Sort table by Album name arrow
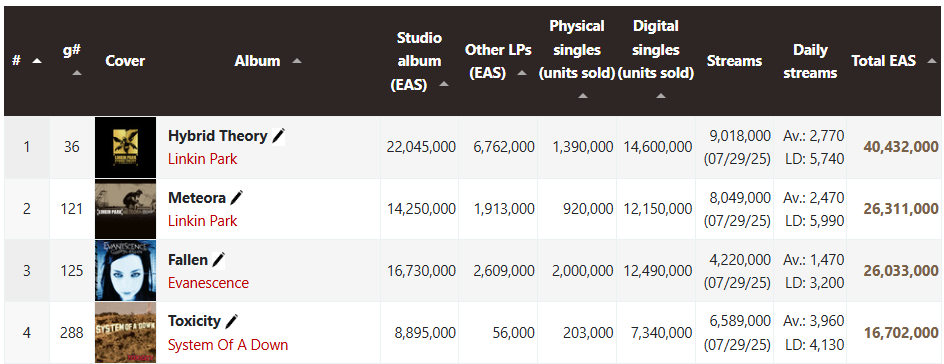944x364 pixels. [296, 61]
